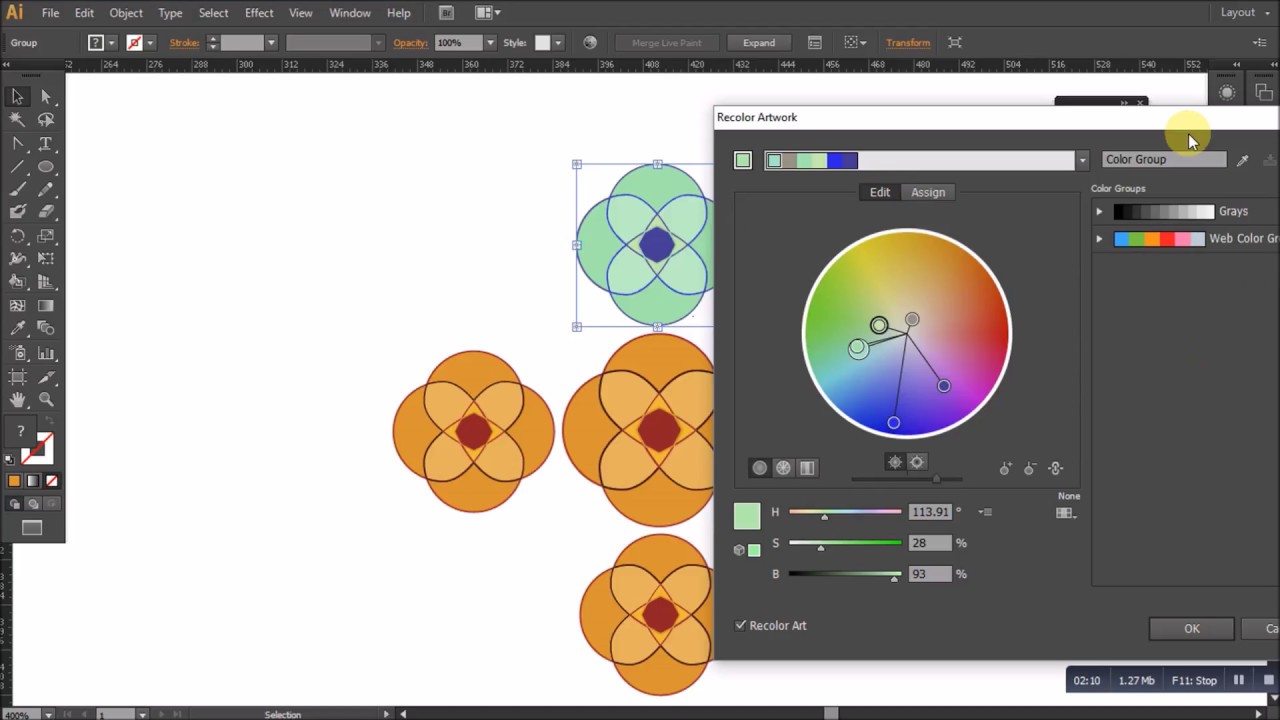Switch to color bars display
1280x720 pixels.
tap(807, 468)
